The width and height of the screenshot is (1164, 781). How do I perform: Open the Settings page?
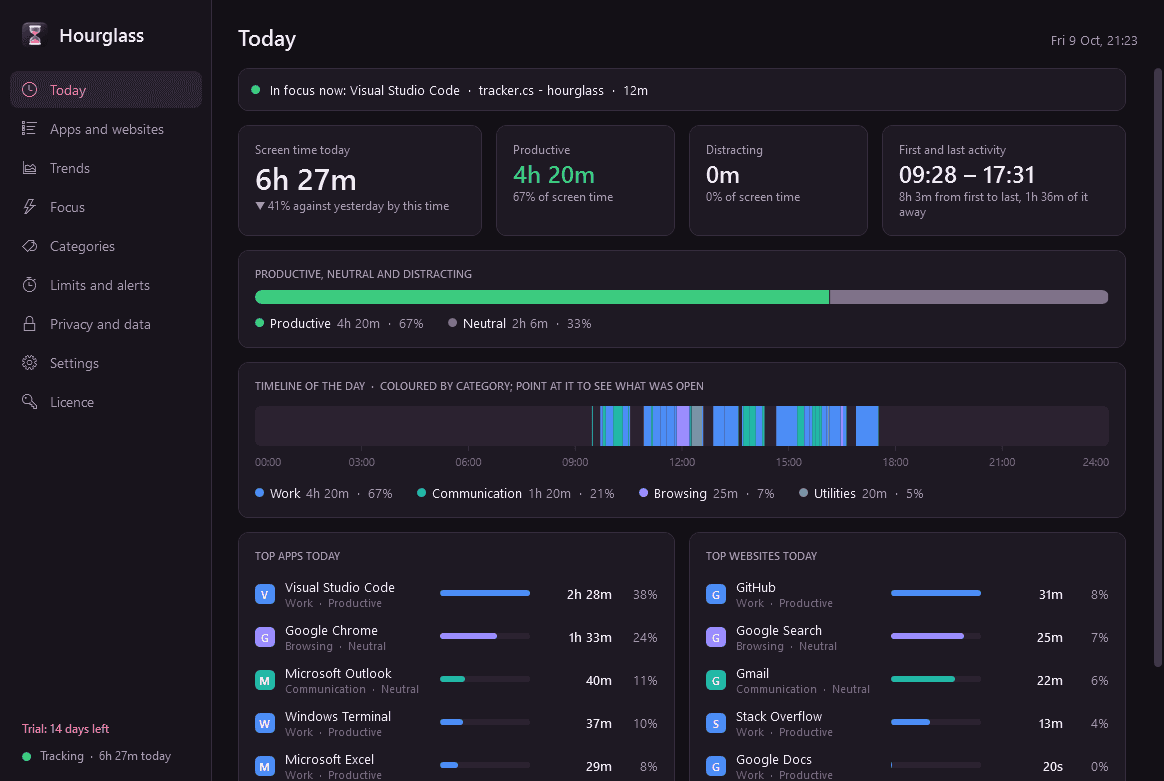(x=106, y=362)
